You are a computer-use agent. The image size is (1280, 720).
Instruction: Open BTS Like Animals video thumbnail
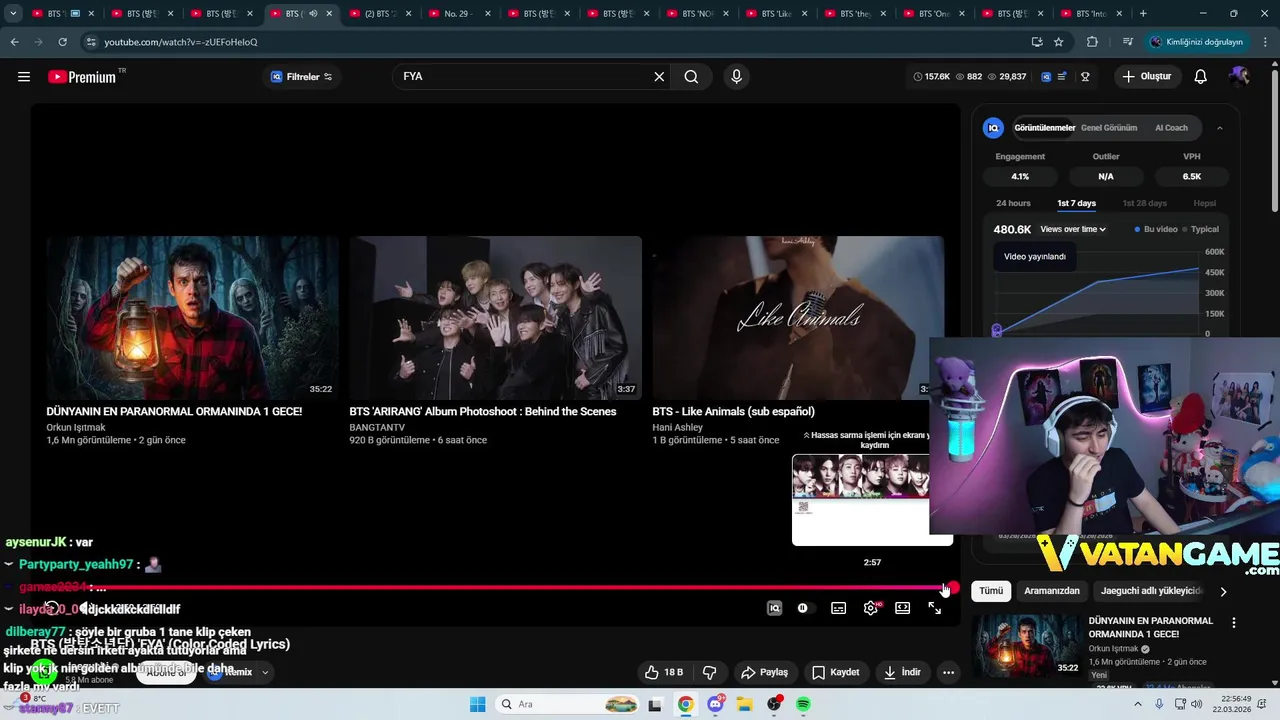pos(797,318)
